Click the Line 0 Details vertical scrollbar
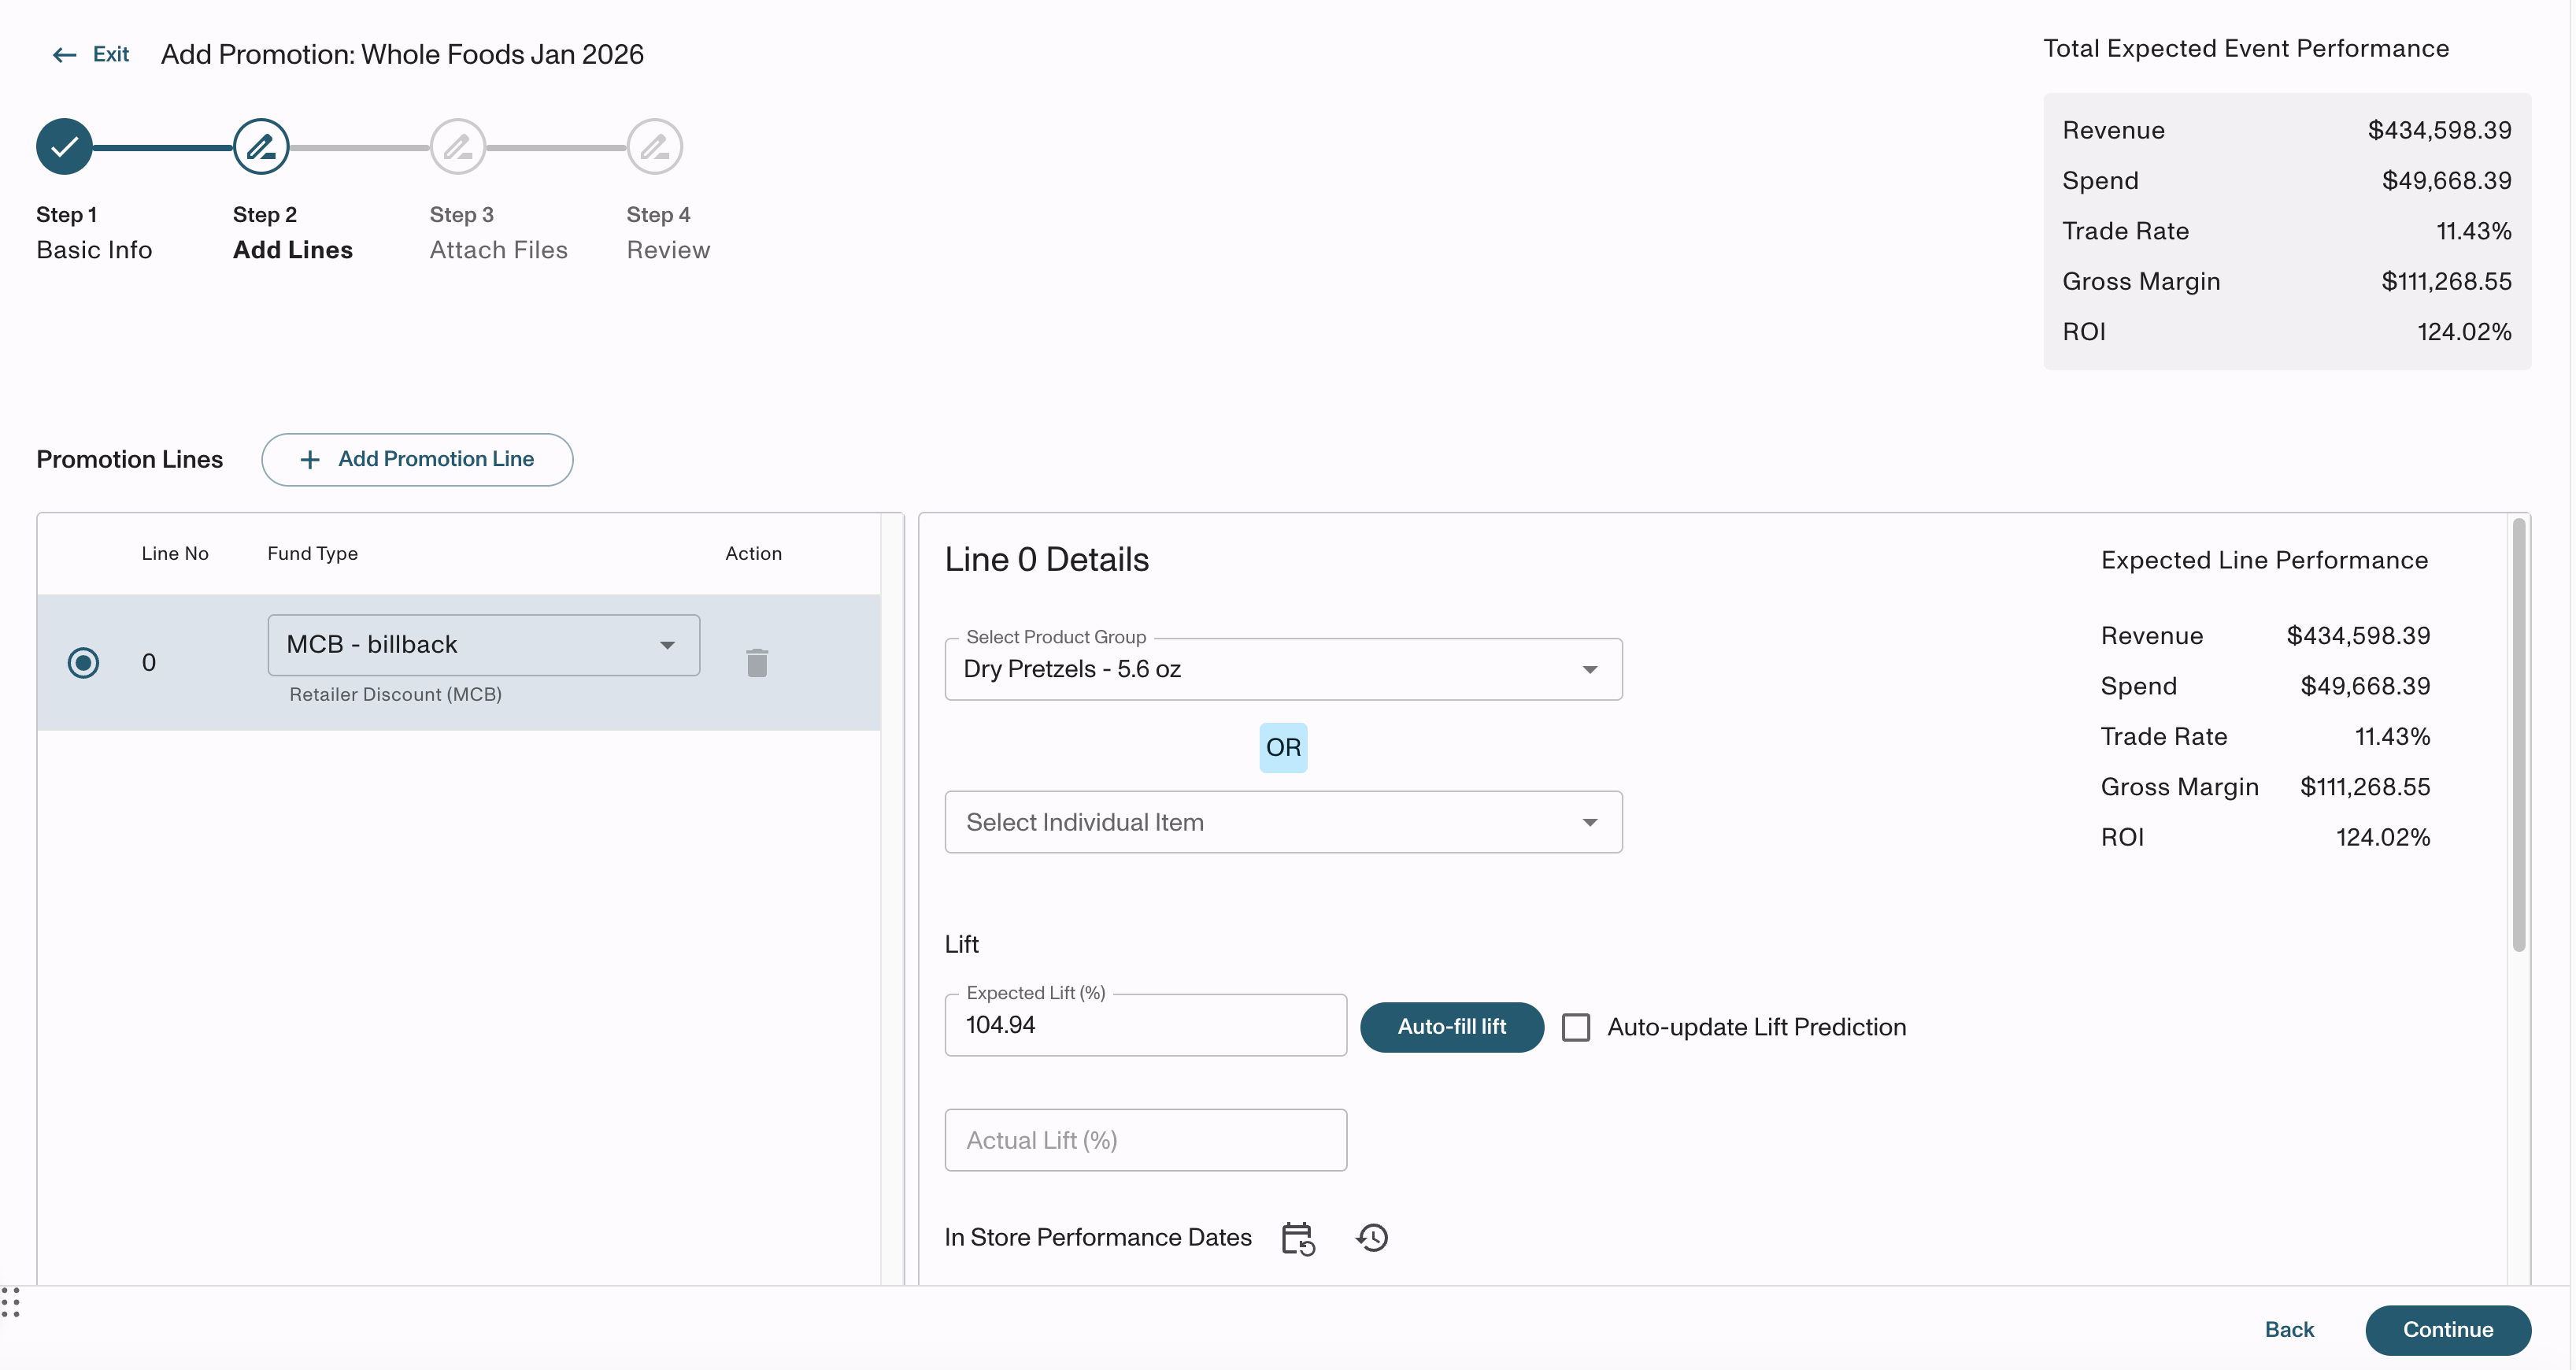 click(x=2518, y=735)
